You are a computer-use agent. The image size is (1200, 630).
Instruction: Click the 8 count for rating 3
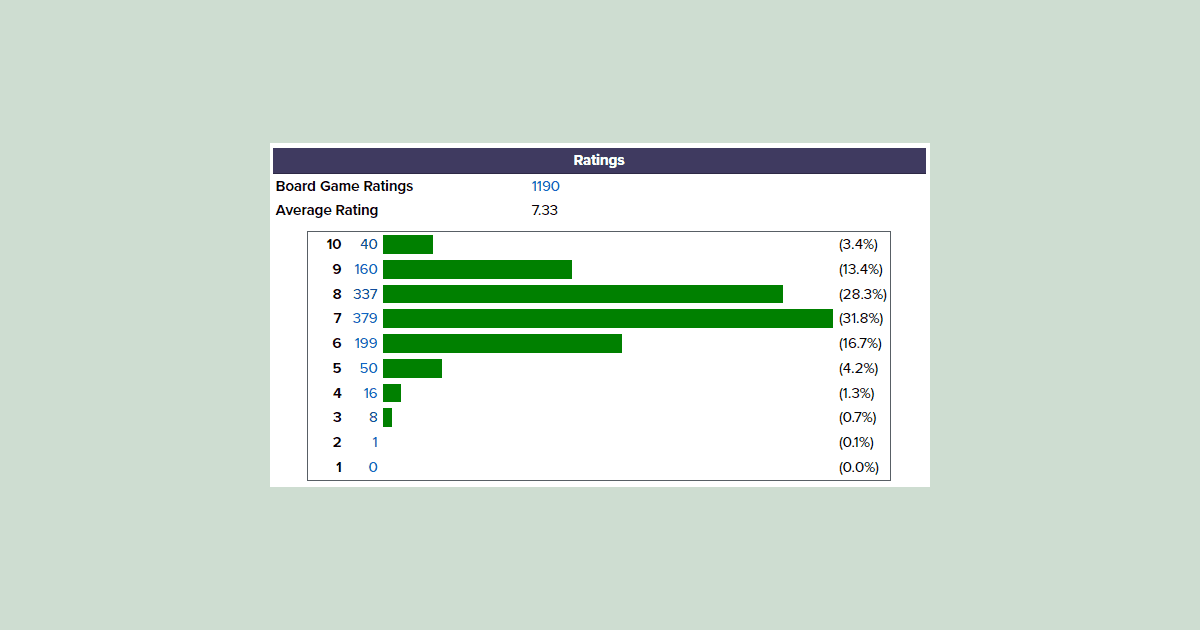point(373,417)
